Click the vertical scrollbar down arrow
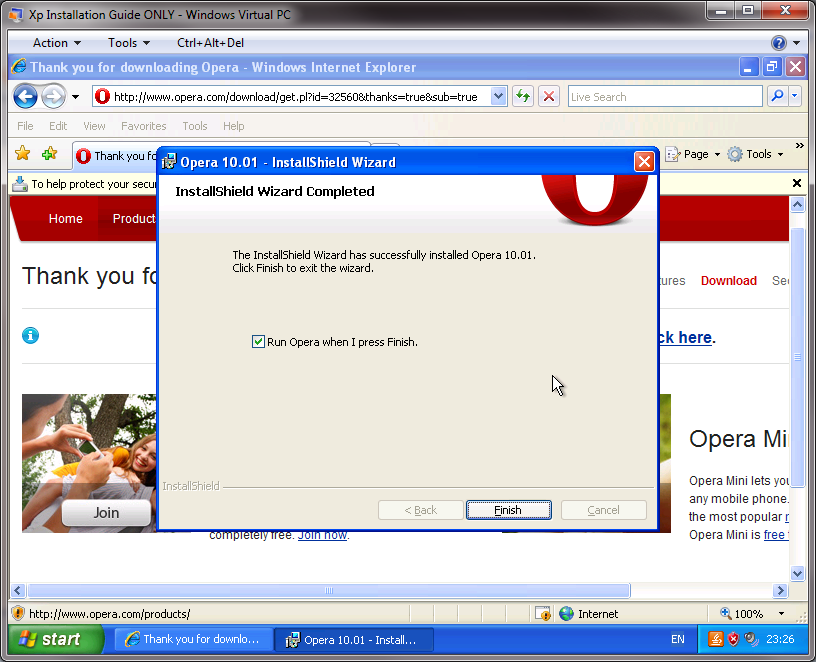This screenshot has width=816, height=662. pyautogui.click(x=797, y=574)
